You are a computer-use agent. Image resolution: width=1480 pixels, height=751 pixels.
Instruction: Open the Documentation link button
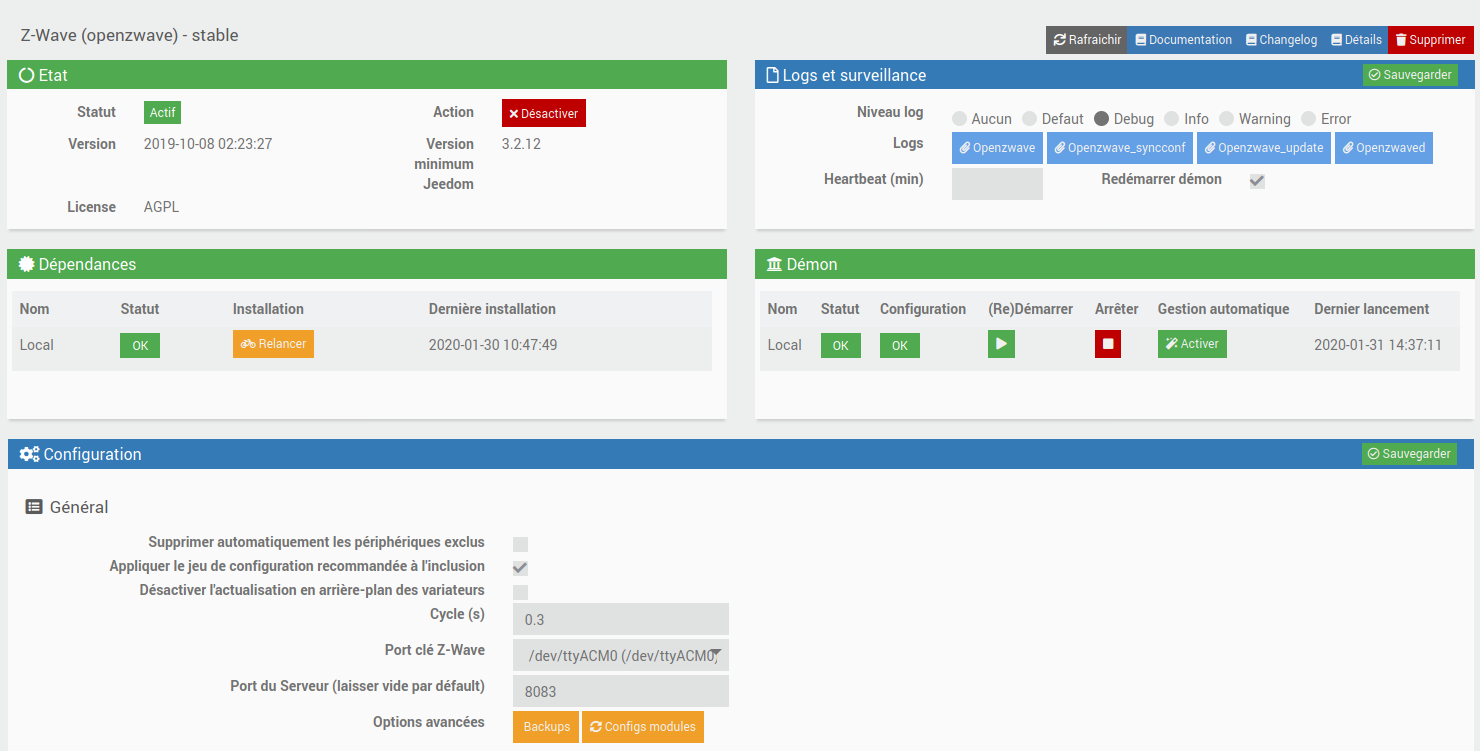pyautogui.click(x=1183, y=40)
